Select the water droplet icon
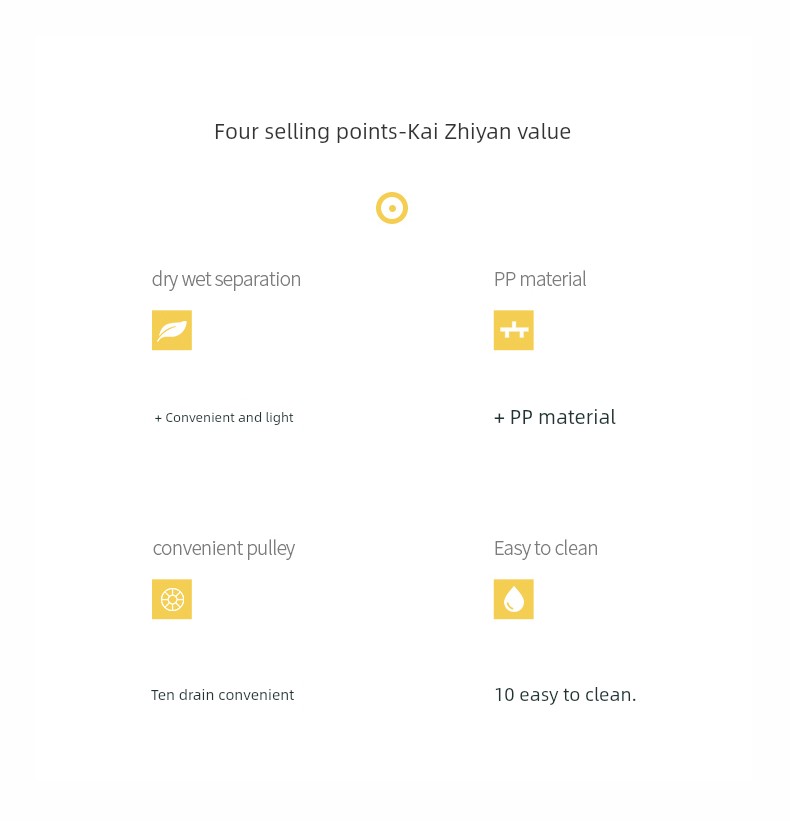The width and height of the screenshot is (790, 821). [514, 599]
